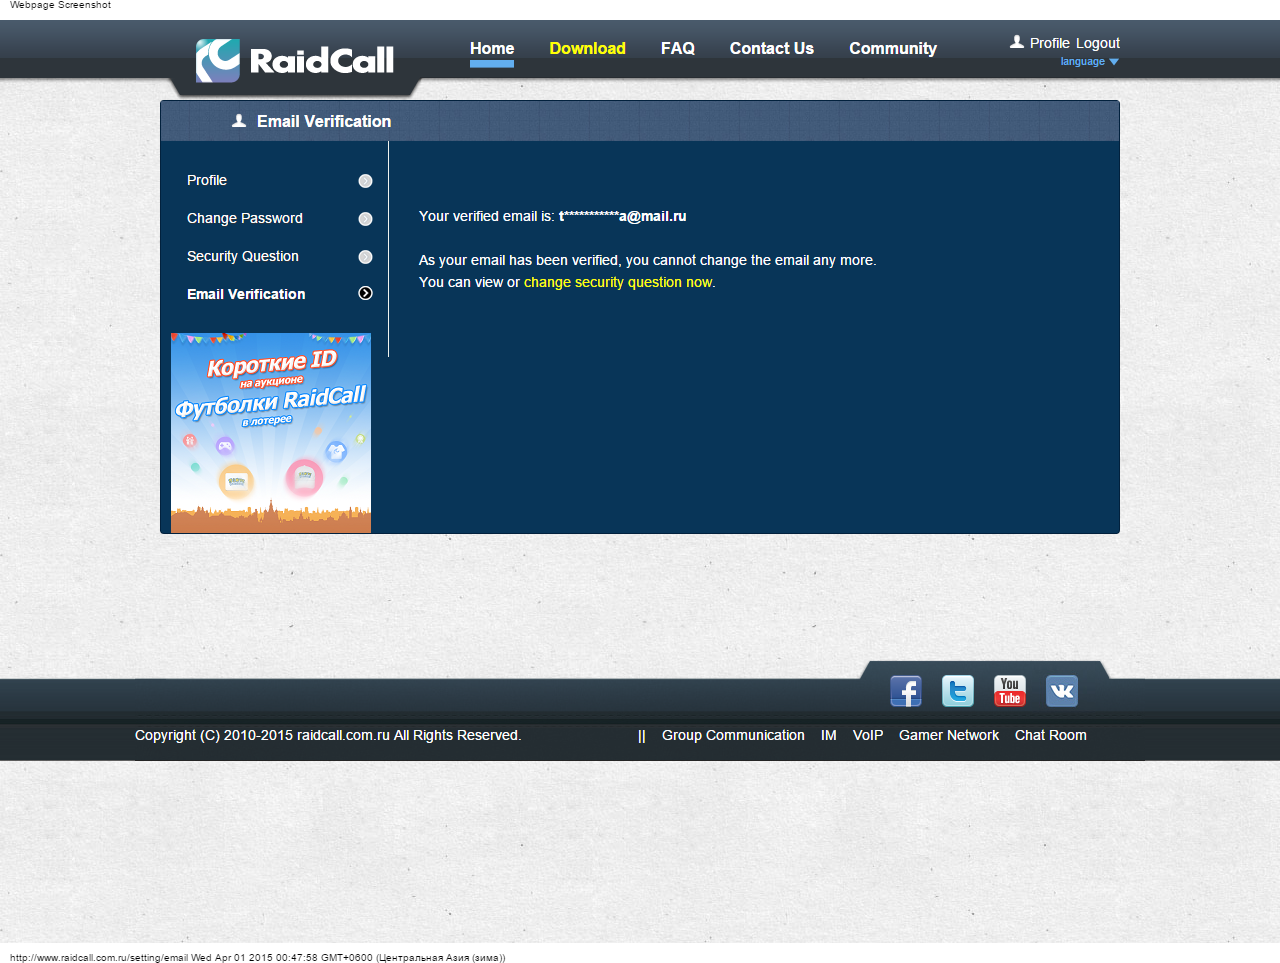The height and width of the screenshot is (963, 1280).
Task: Click the person icon next to Email Verification title
Action: pos(239,121)
